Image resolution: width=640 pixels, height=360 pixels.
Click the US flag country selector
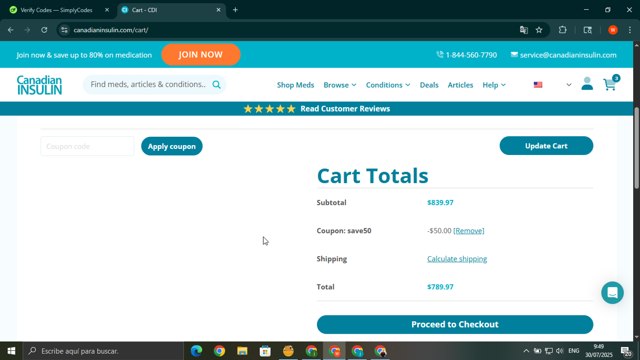pyautogui.click(x=538, y=85)
